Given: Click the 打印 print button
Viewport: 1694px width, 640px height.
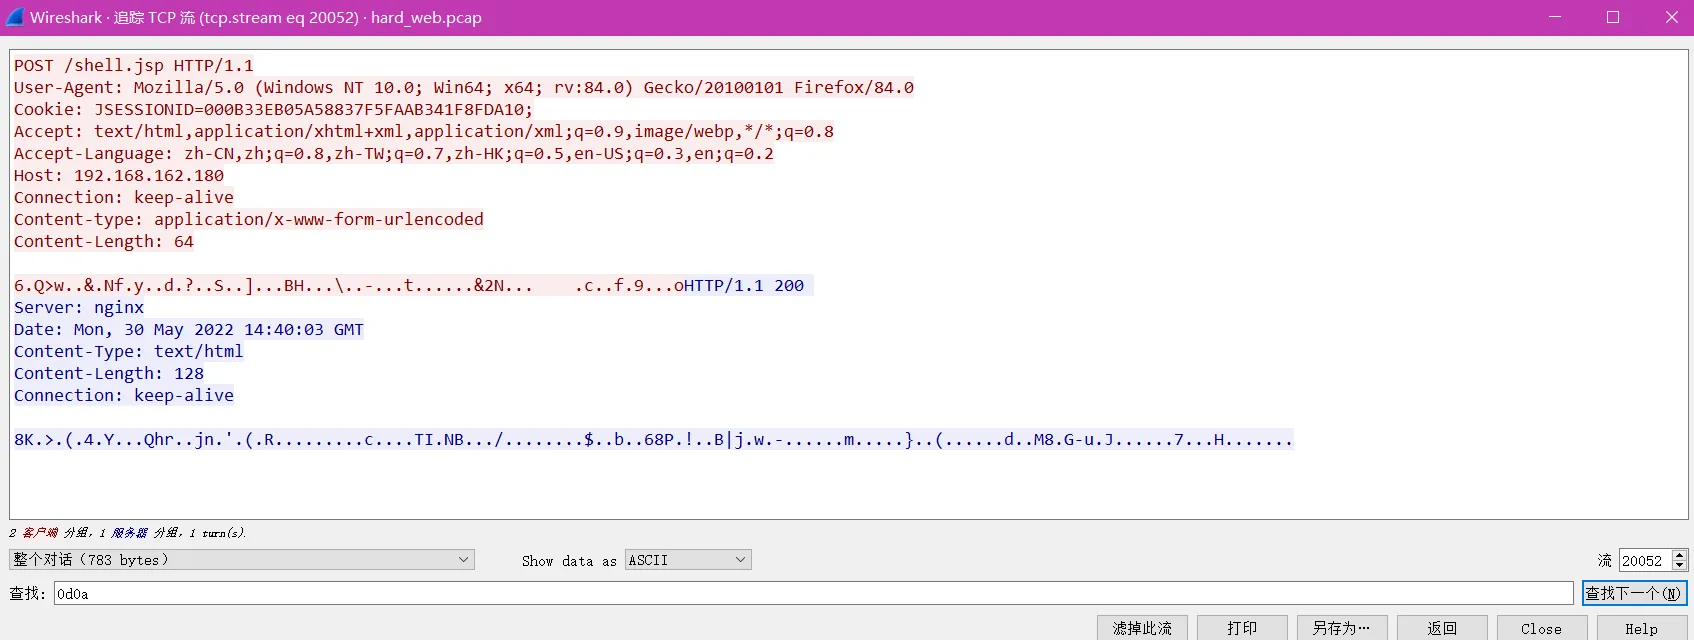Looking at the screenshot, I should [x=1242, y=628].
